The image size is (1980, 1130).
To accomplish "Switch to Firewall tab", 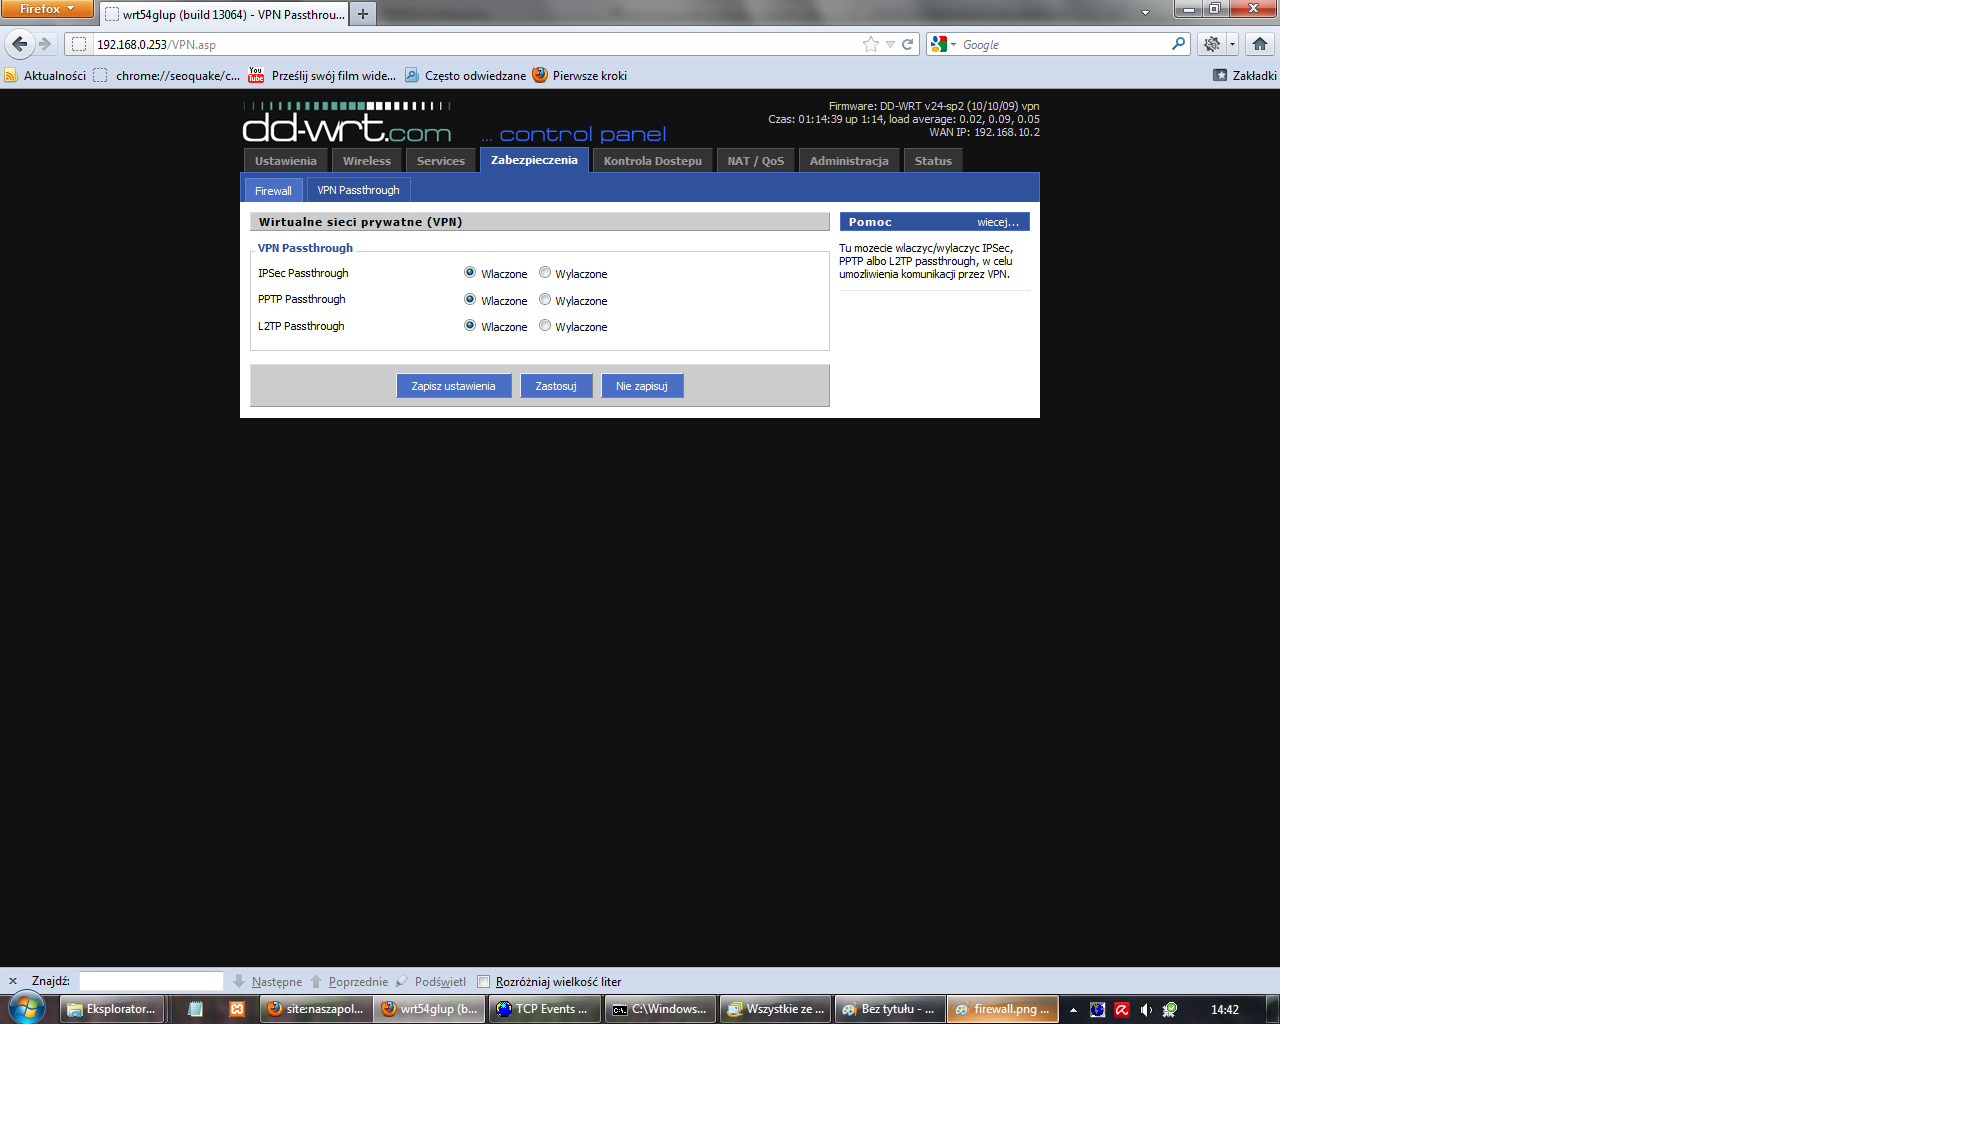I will pyautogui.click(x=272, y=190).
